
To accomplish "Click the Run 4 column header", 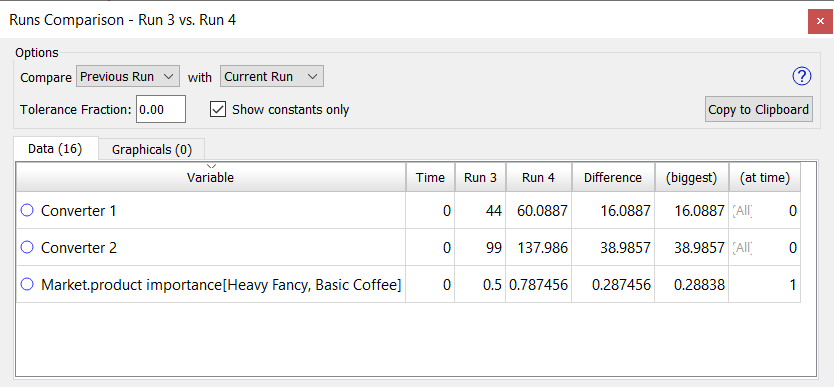I will [539, 178].
